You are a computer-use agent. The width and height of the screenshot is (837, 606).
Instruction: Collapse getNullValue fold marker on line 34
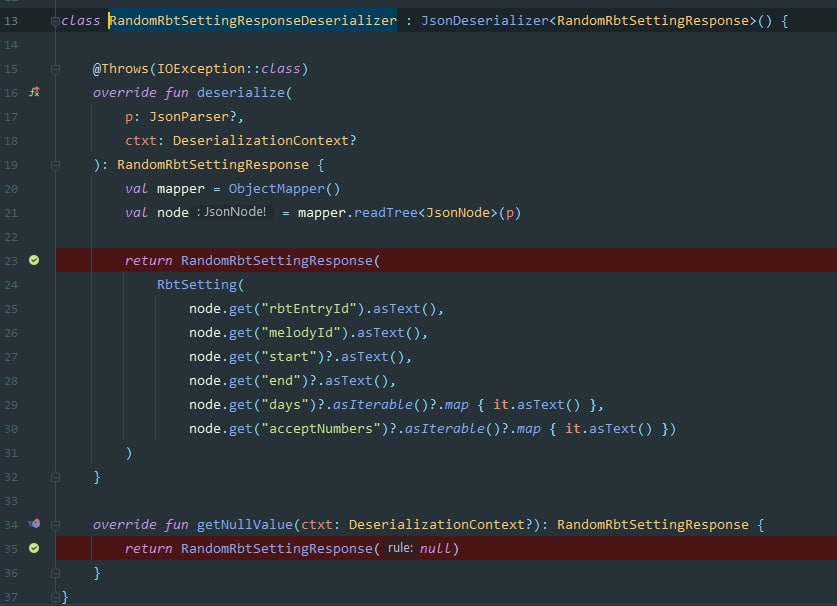(x=55, y=525)
